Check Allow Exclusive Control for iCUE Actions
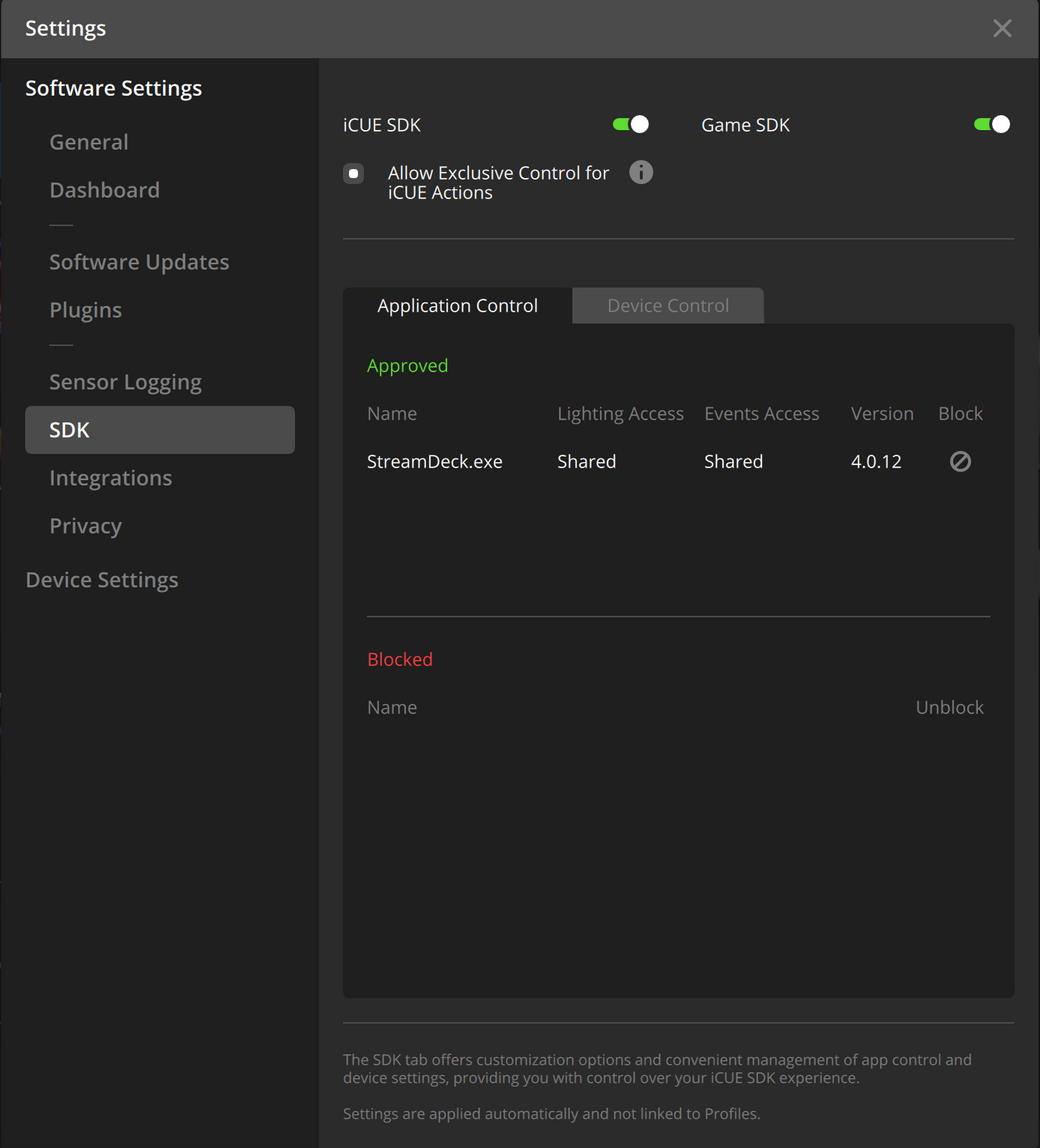 pyautogui.click(x=353, y=173)
